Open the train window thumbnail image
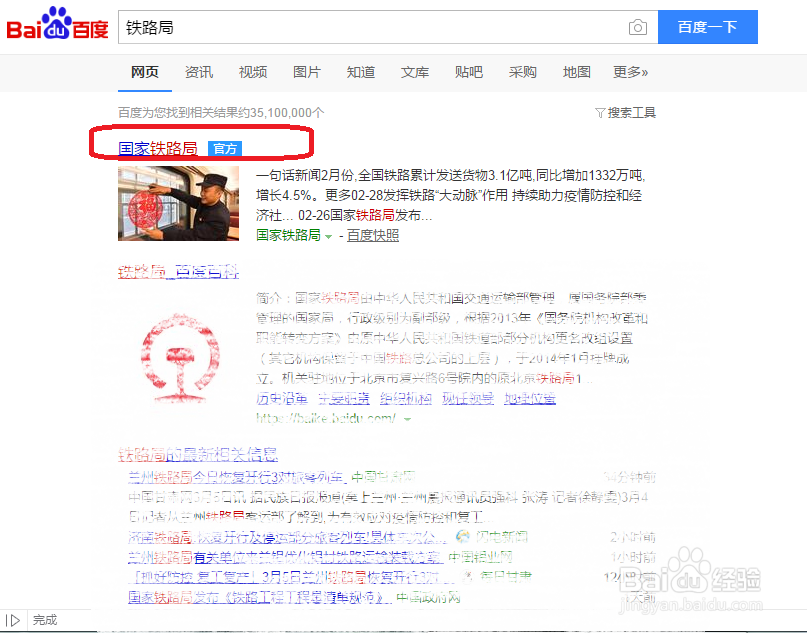 pos(179,203)
